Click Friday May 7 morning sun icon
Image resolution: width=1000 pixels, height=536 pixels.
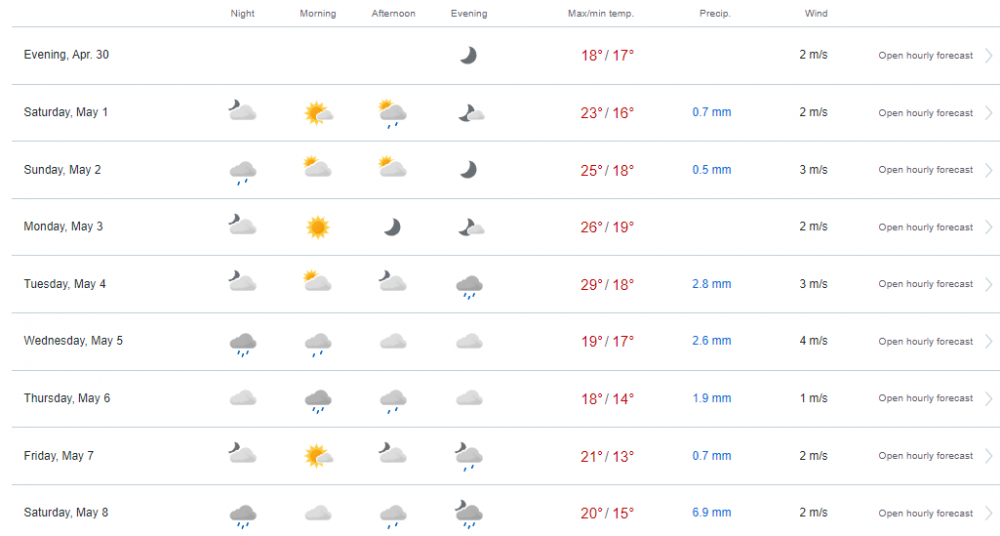click(318, 457)
